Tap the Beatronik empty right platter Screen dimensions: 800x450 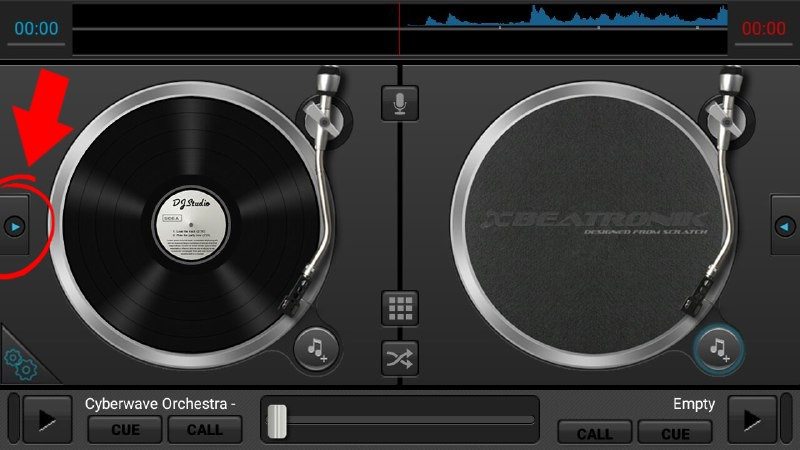(593, 225)
